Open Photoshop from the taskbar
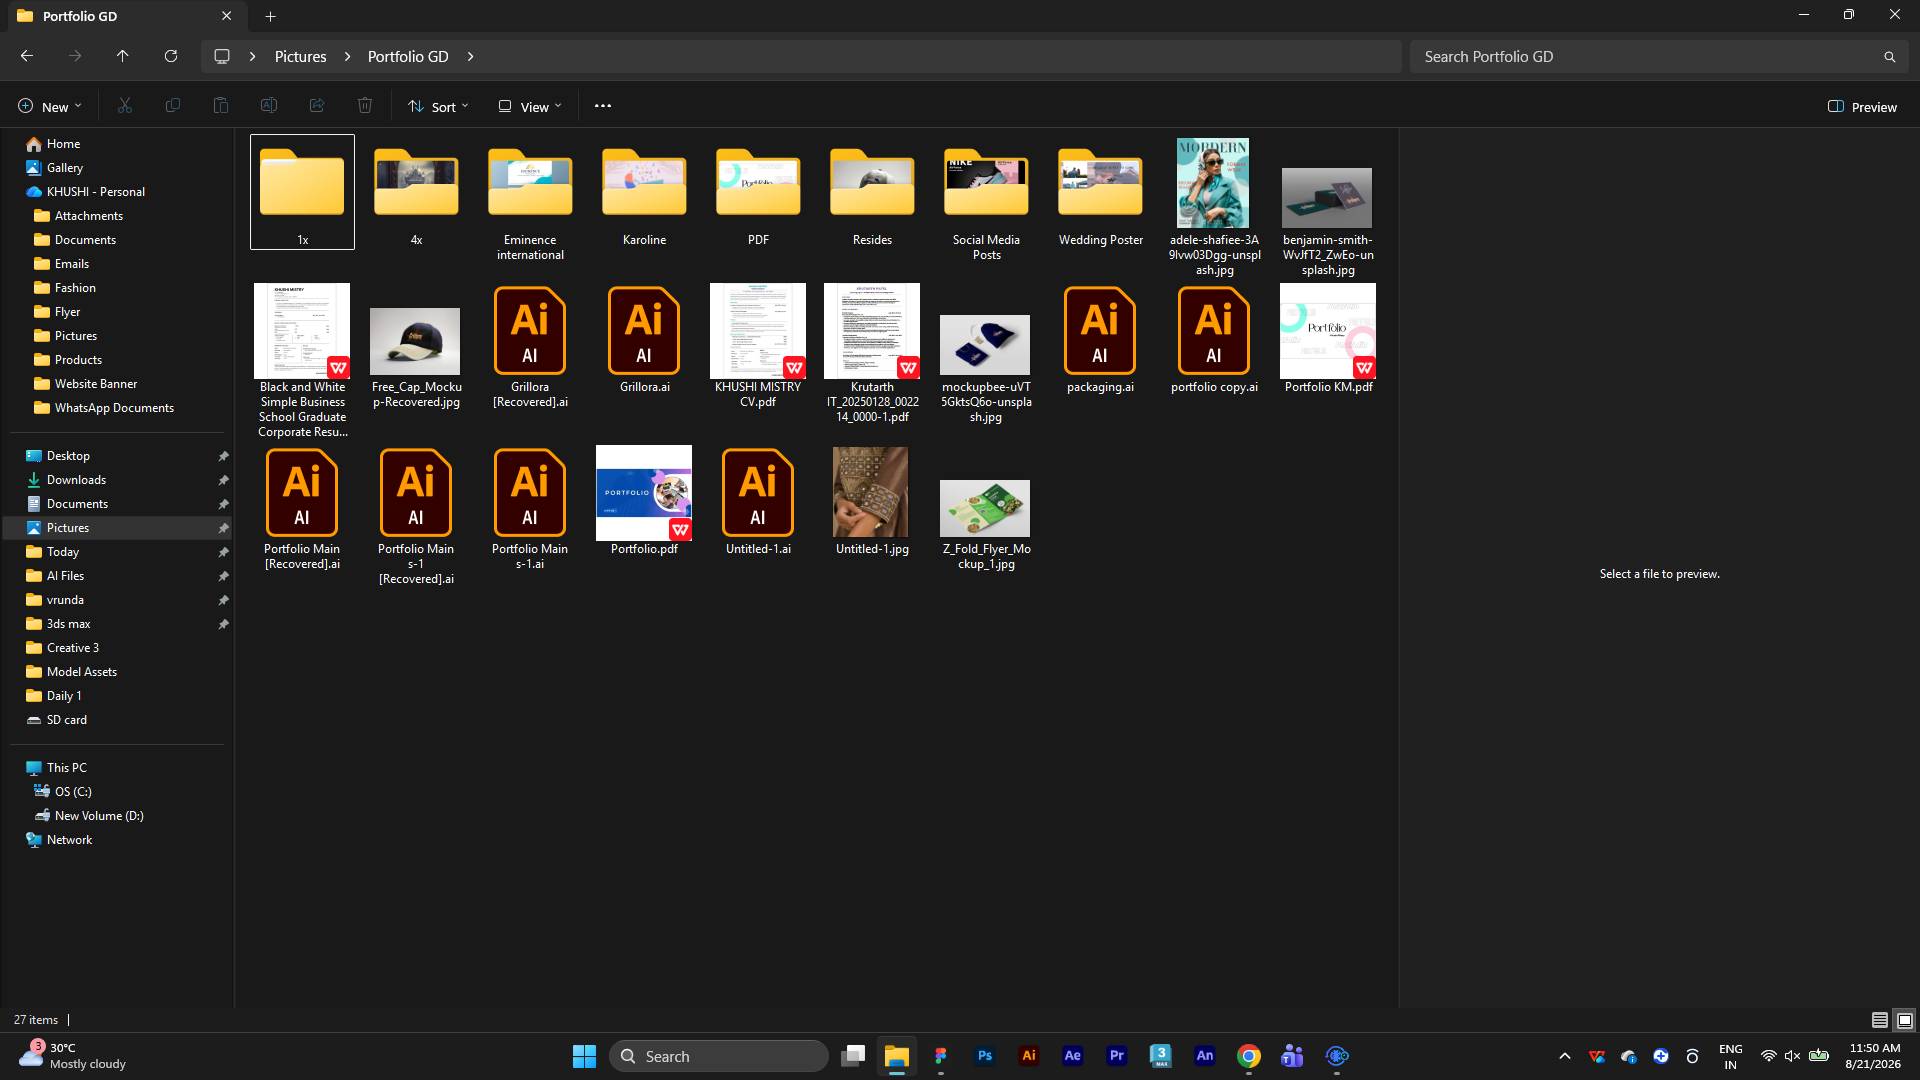The width and height of the screenshot is (1920, 1080). [985, 1055]
